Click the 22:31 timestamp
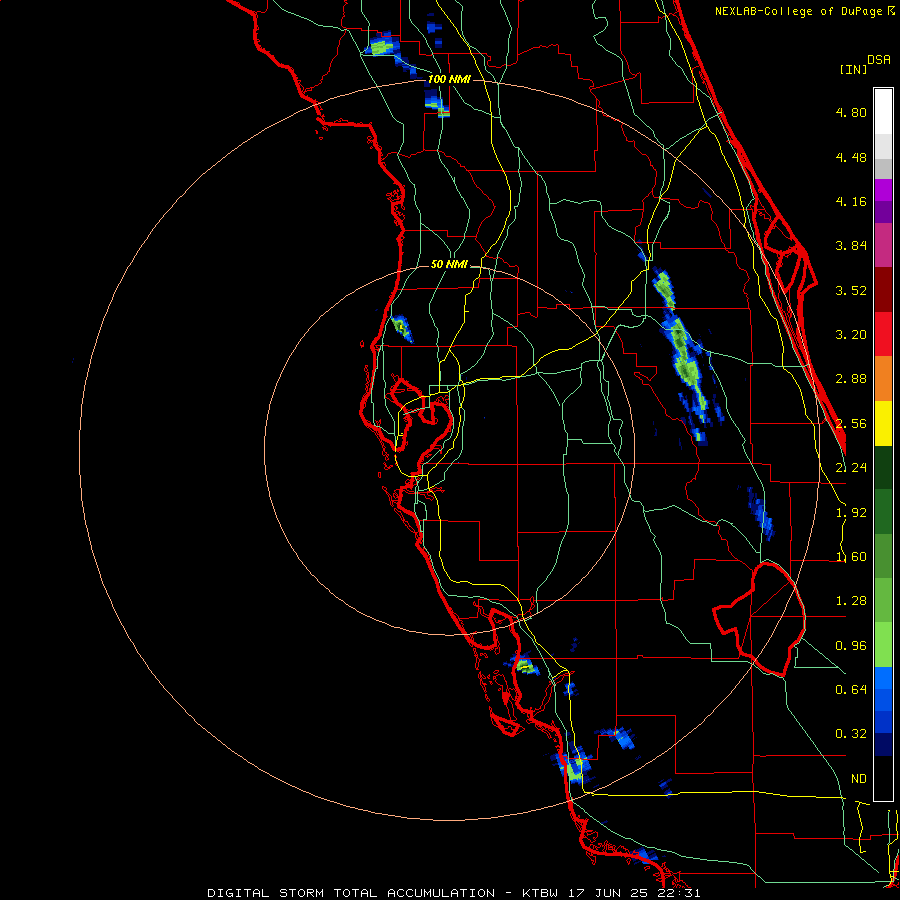Image resolution: width=900 pixels, height=900 pixels. pos(680,893)
